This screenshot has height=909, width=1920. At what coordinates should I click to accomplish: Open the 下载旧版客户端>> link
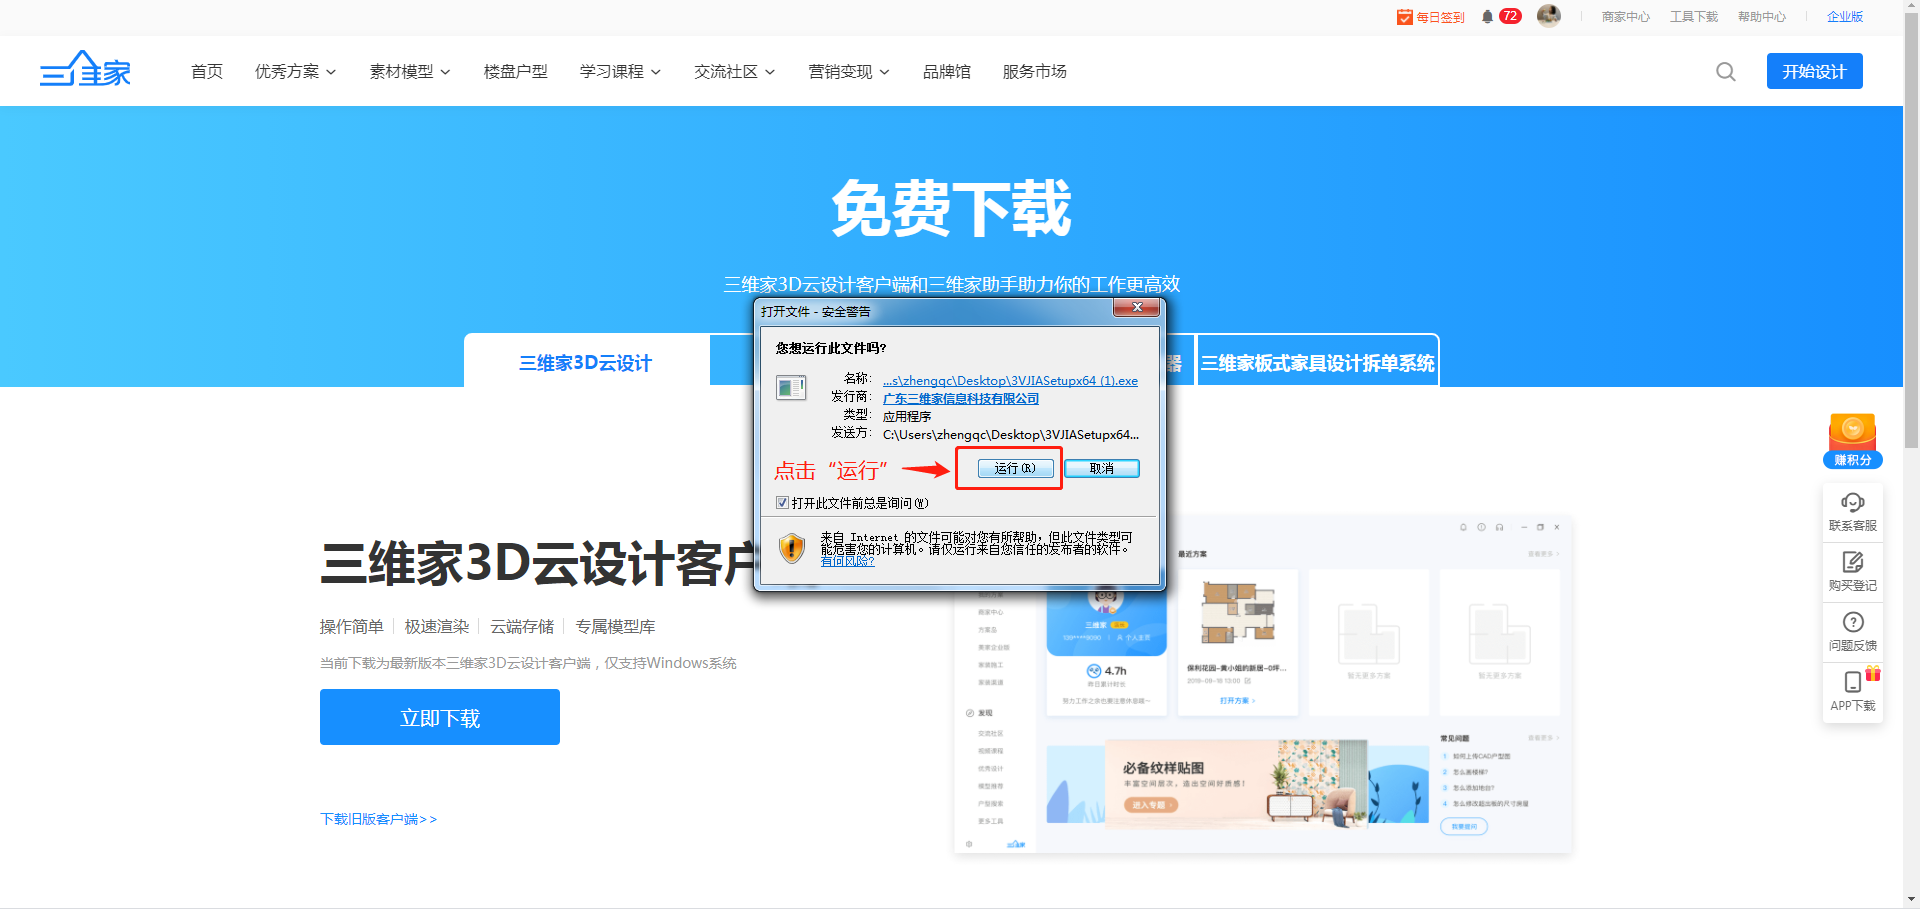(378, 819)
